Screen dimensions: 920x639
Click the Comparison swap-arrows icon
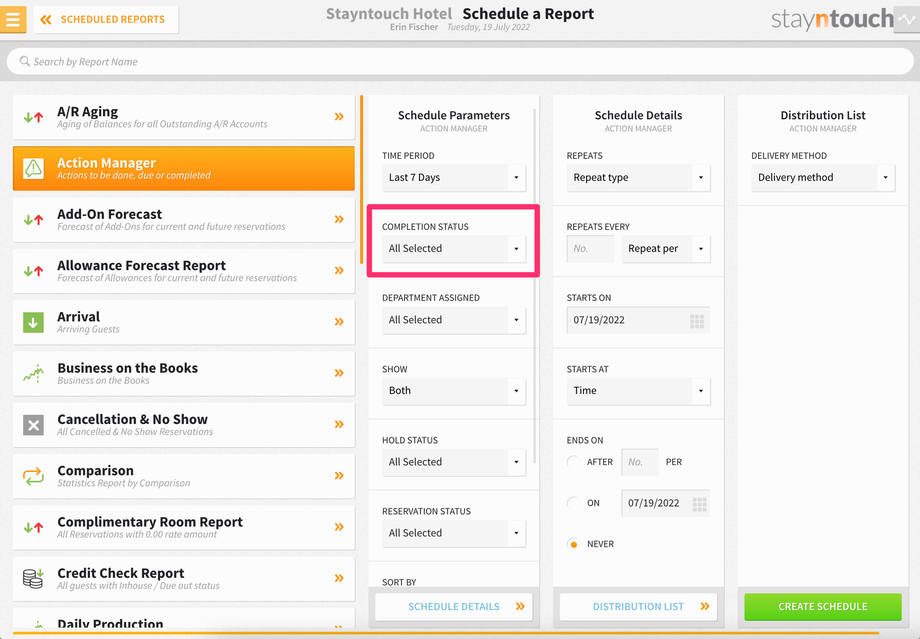pyautogui.click(x=33, y=476)
